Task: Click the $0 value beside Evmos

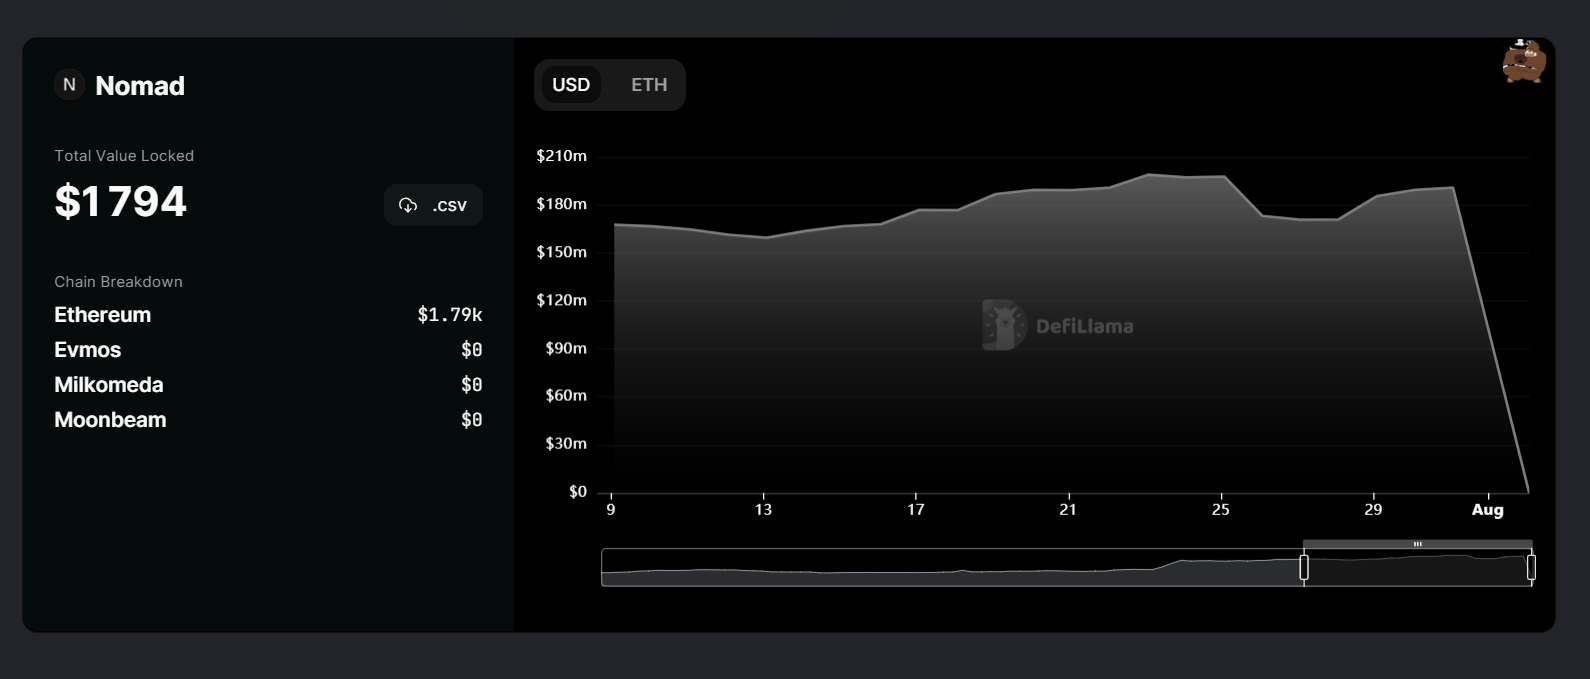Action: click(472, 350)
